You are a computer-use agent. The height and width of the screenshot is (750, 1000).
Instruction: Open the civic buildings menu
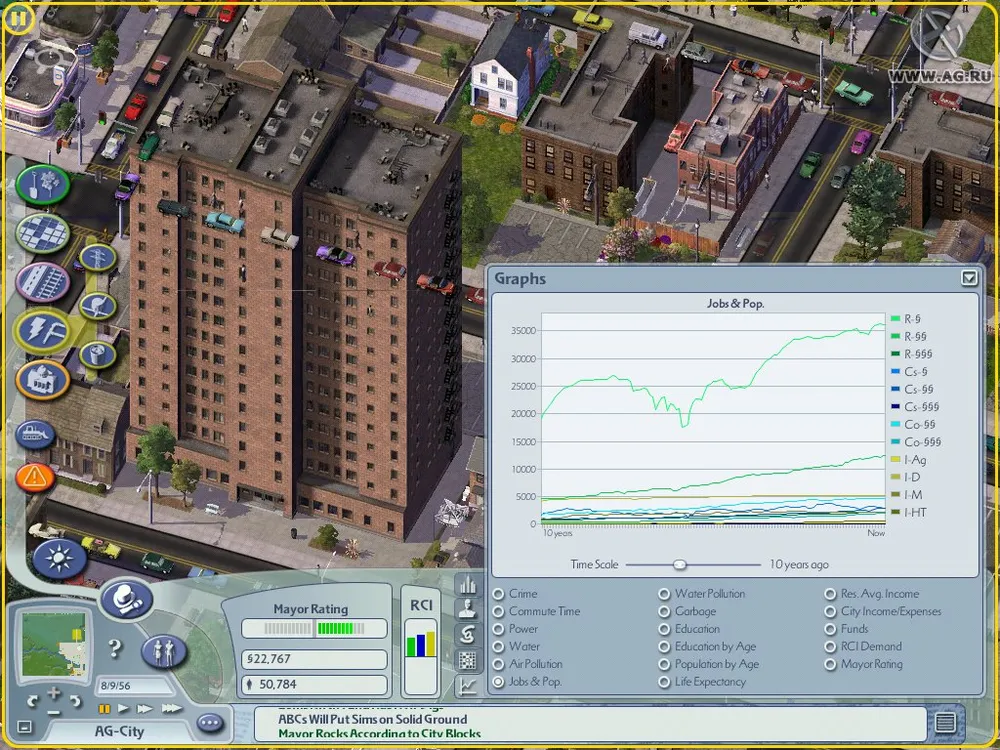pos(42,380)
